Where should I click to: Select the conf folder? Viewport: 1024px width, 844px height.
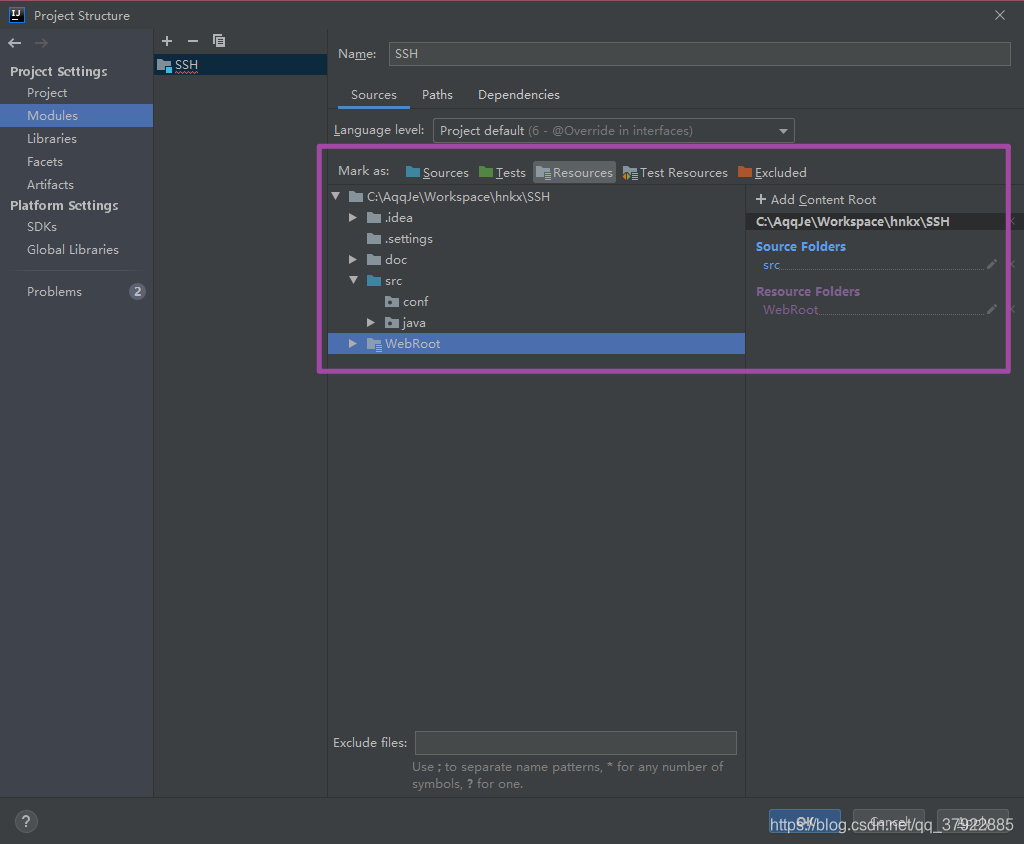(x=536, y=301)
